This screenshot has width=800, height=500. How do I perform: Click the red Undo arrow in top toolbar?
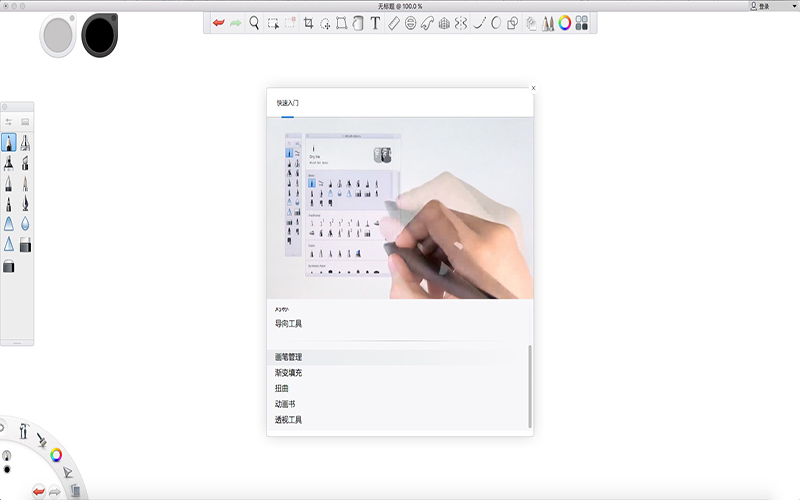tap(218, 23)
